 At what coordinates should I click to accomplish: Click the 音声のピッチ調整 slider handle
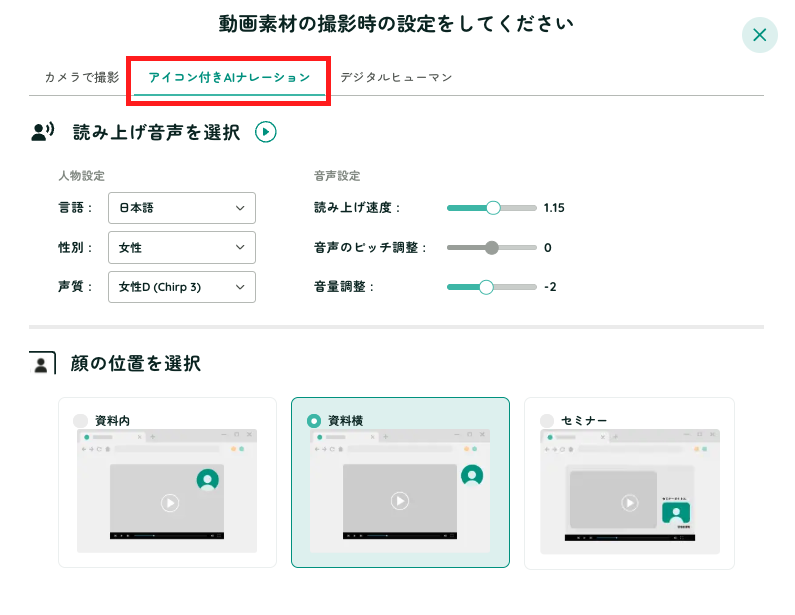491,247
